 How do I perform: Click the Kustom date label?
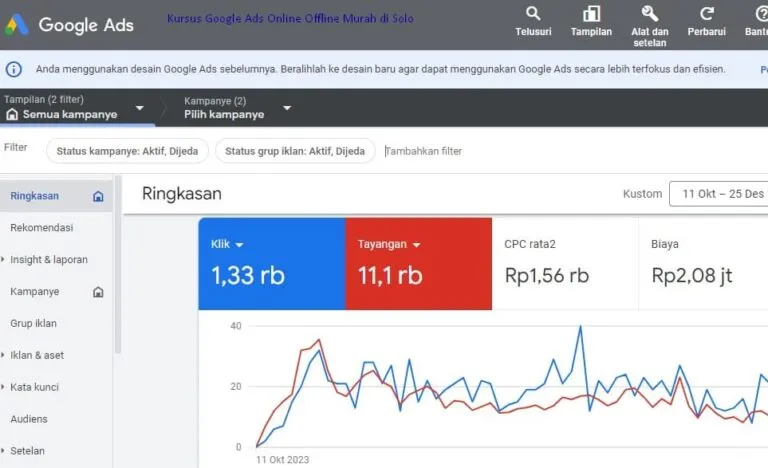(642, 194)
